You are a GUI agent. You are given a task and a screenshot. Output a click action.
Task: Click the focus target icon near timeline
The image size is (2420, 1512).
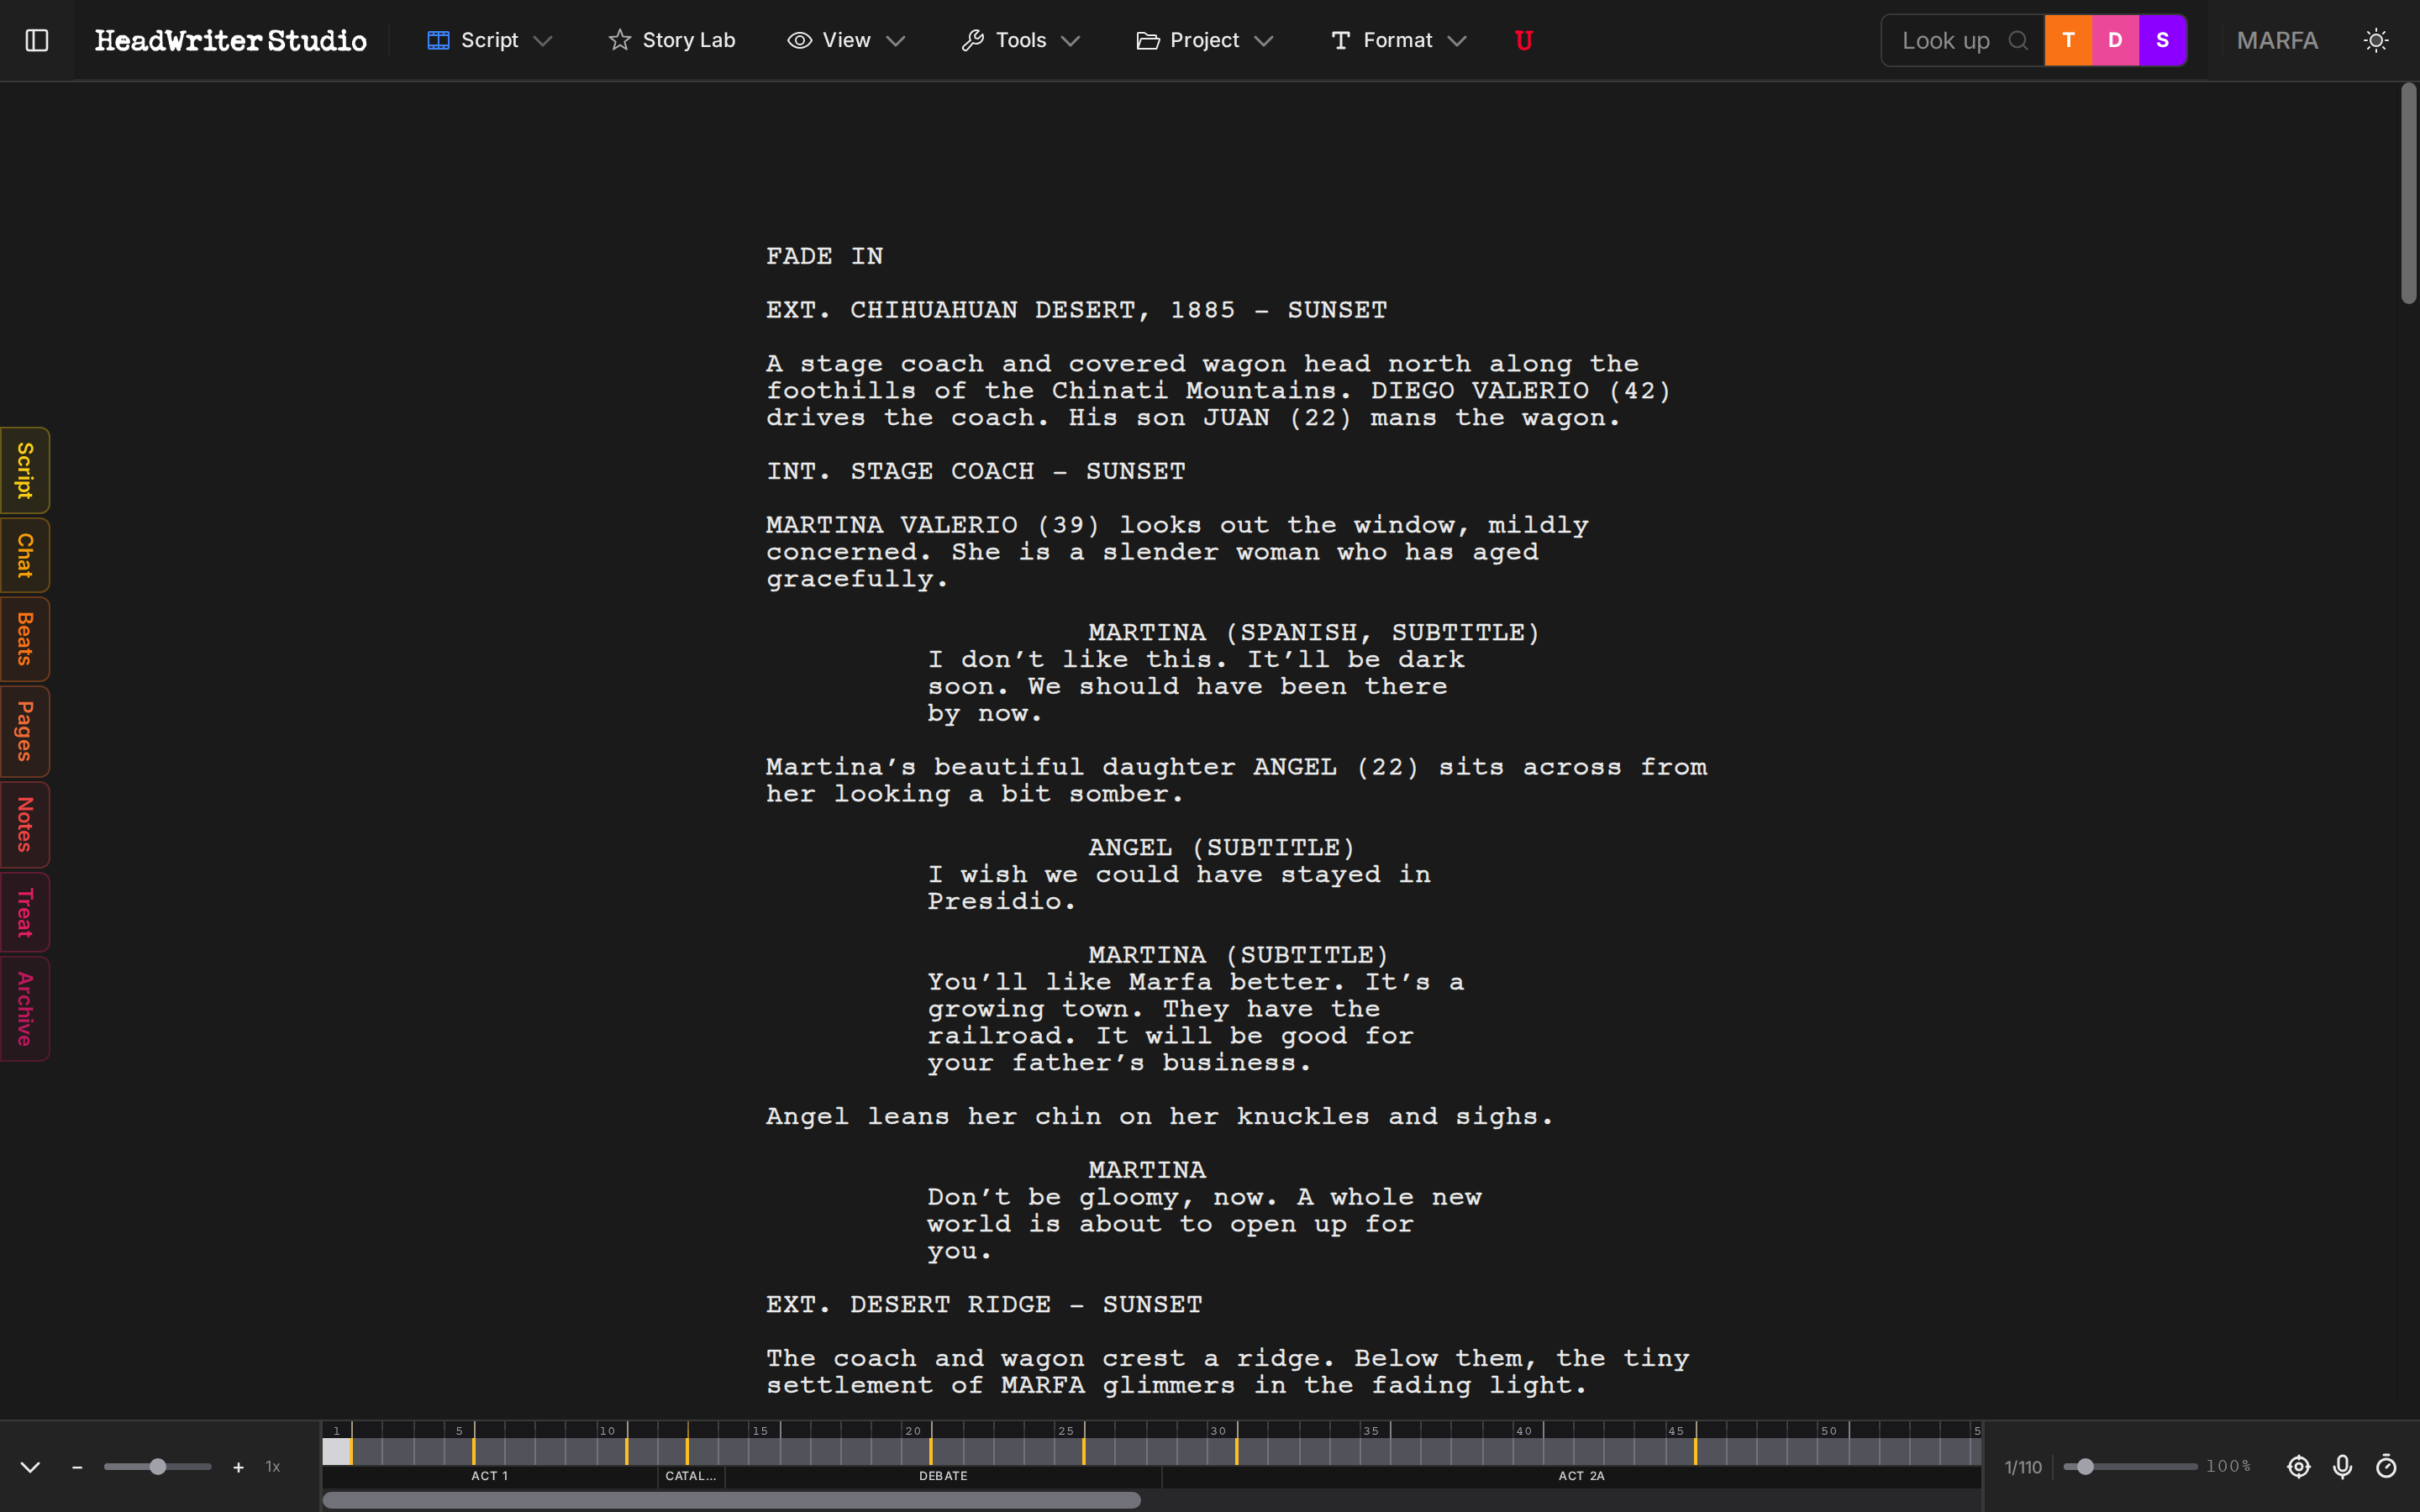[x=2299, y=1467]
